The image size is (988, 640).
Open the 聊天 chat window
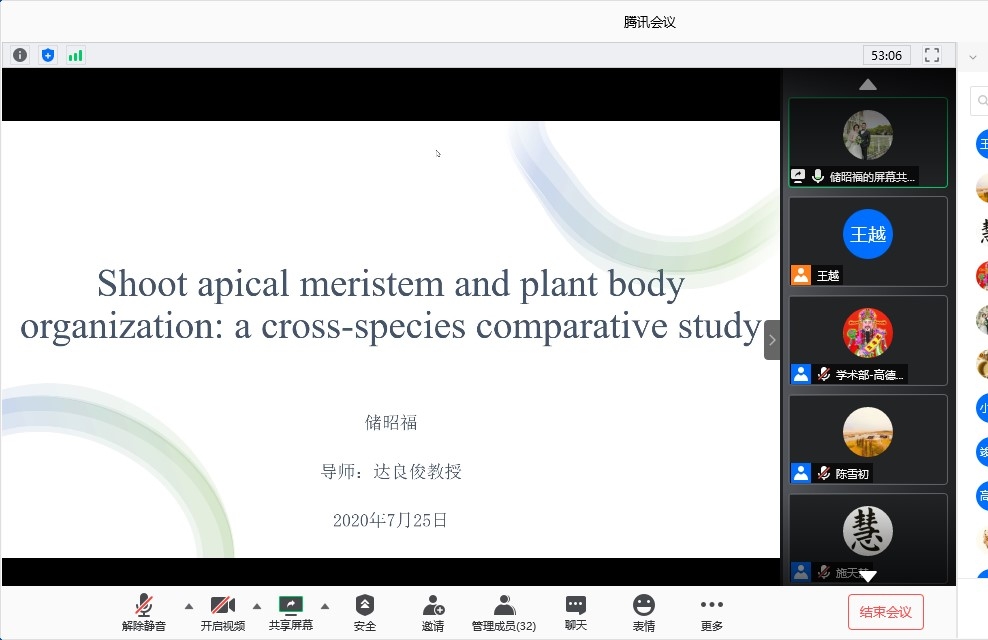pyautogui.click(x=576, y=612)
